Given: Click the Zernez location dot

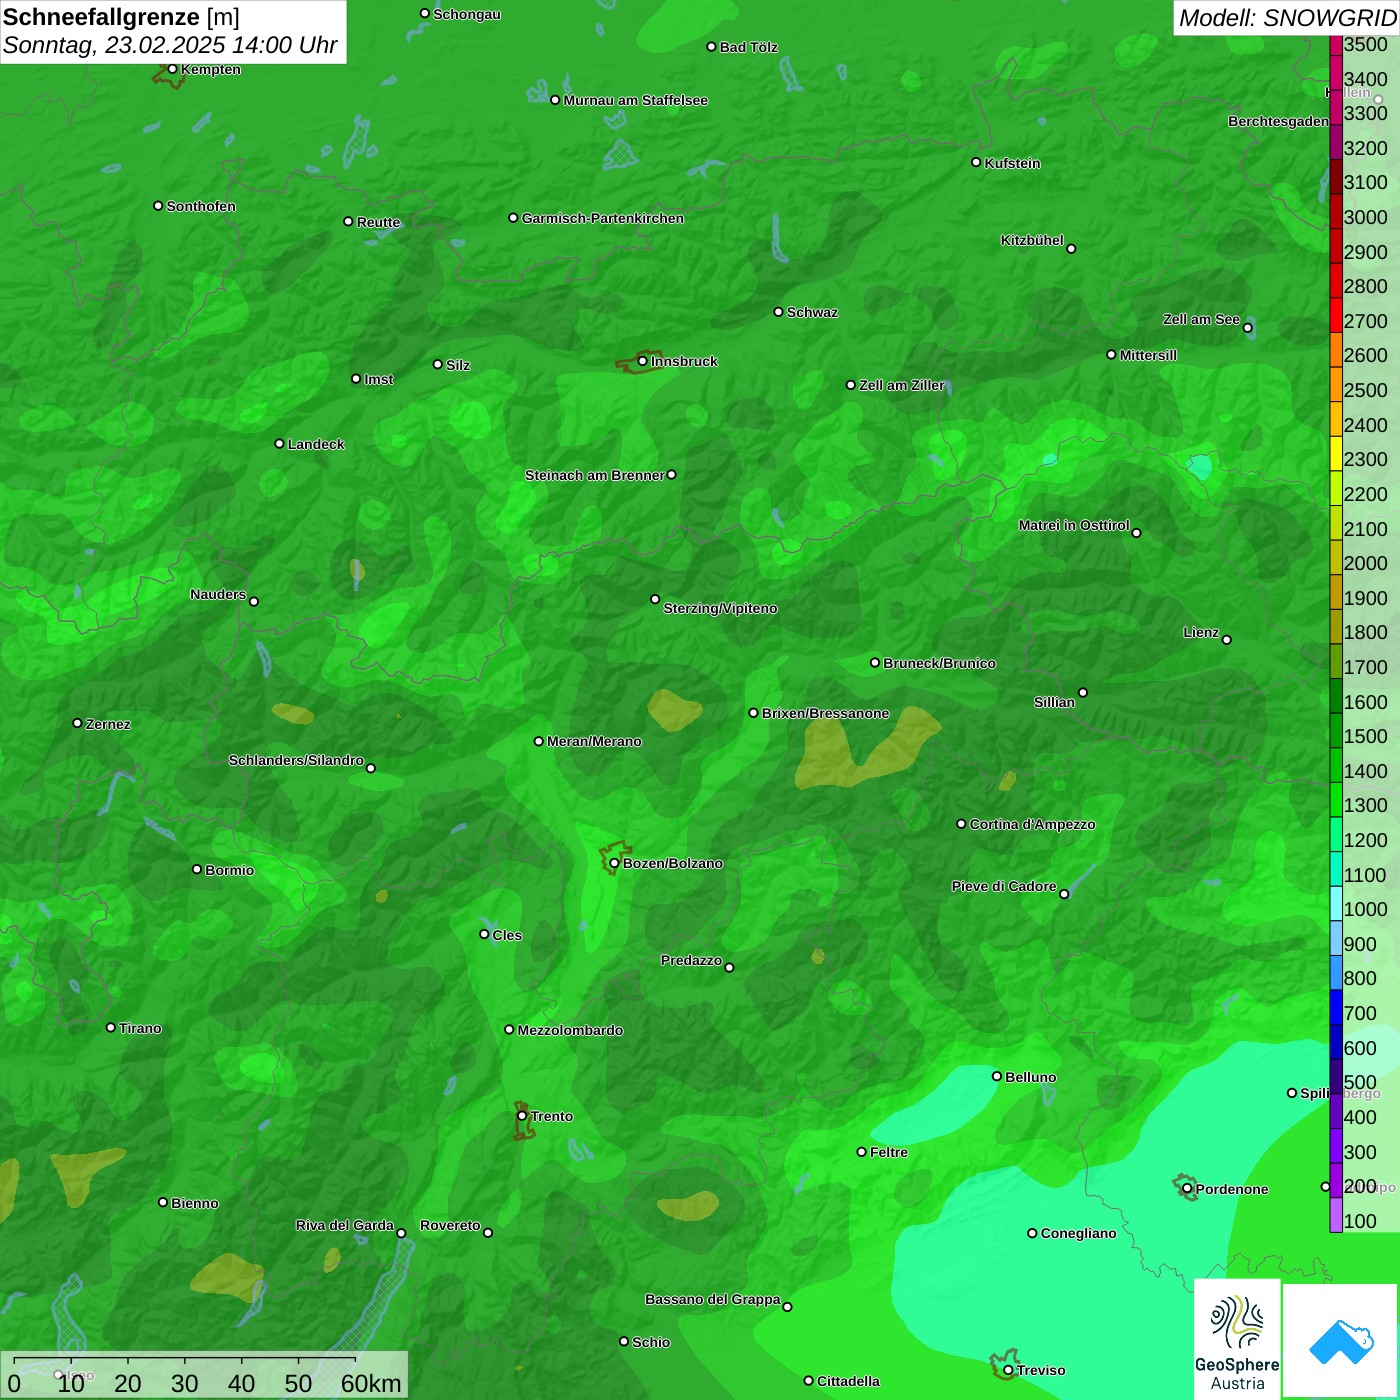Looking at the screenshot, I should point(77,723).
